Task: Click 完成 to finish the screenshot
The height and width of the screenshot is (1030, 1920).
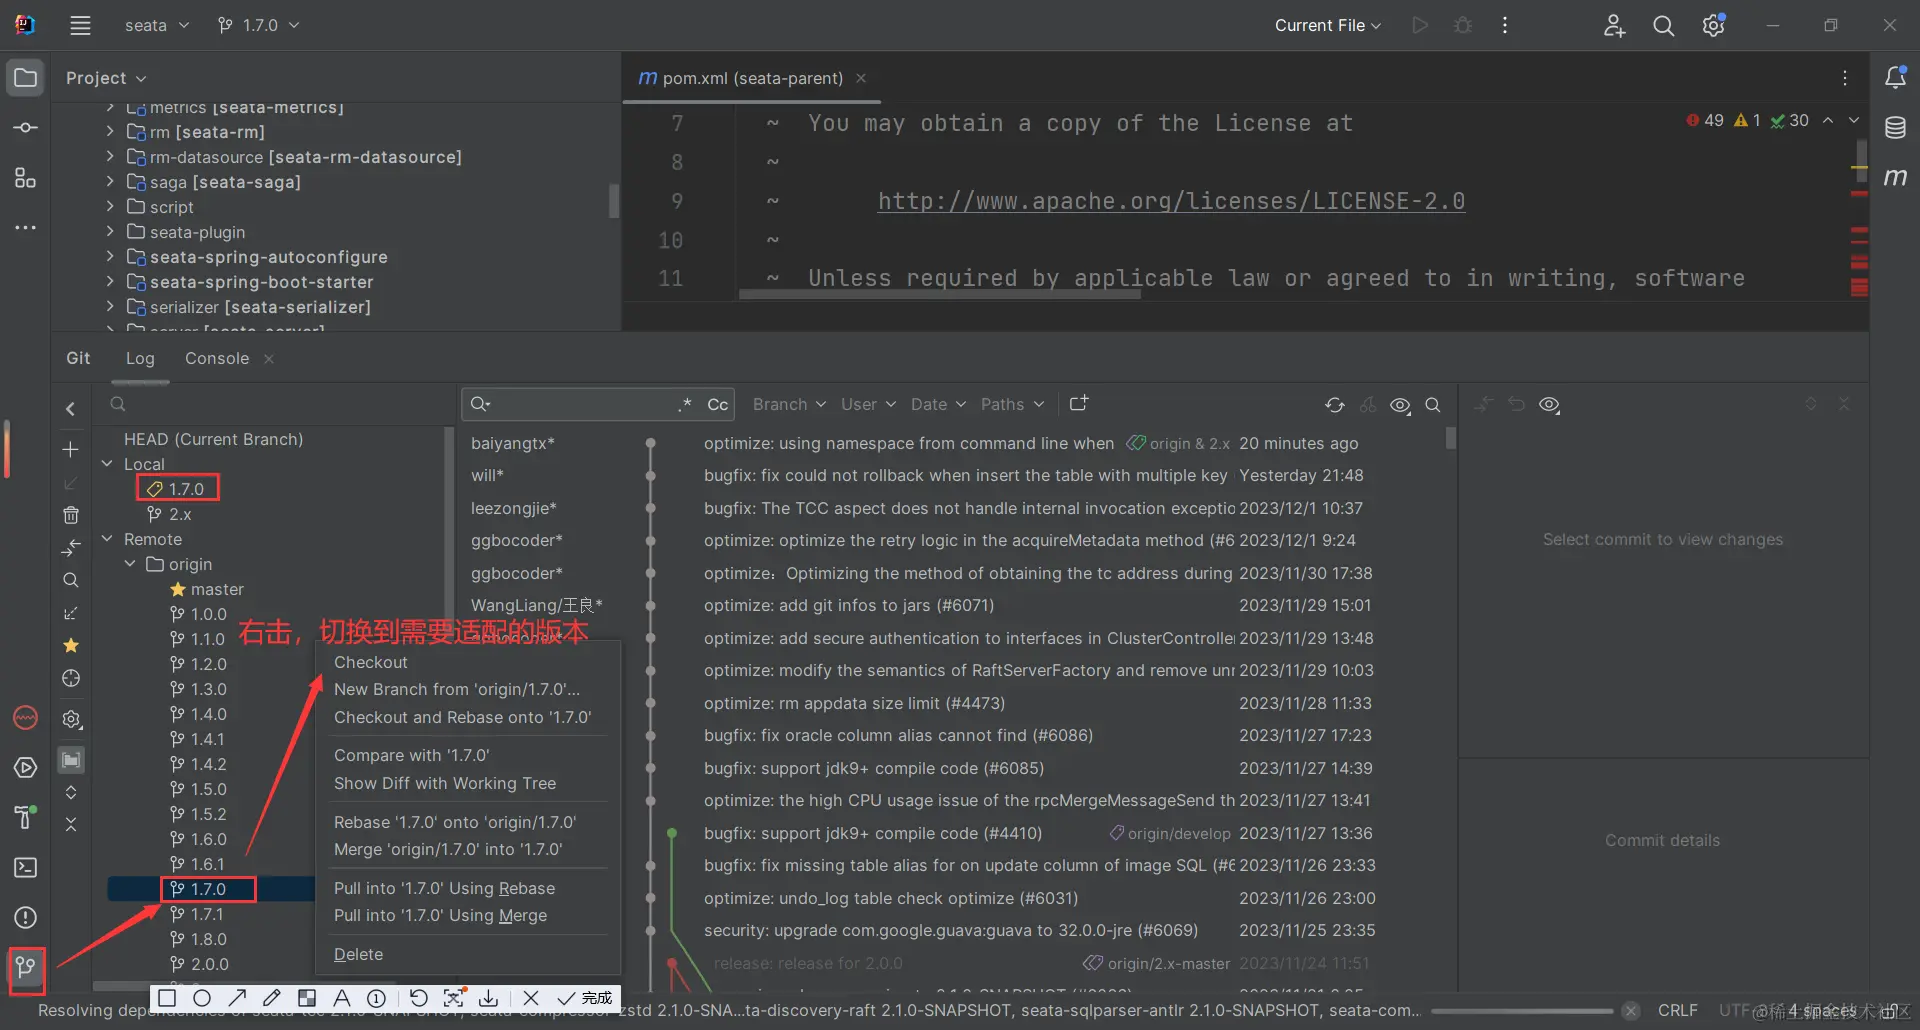Action: 586,998
